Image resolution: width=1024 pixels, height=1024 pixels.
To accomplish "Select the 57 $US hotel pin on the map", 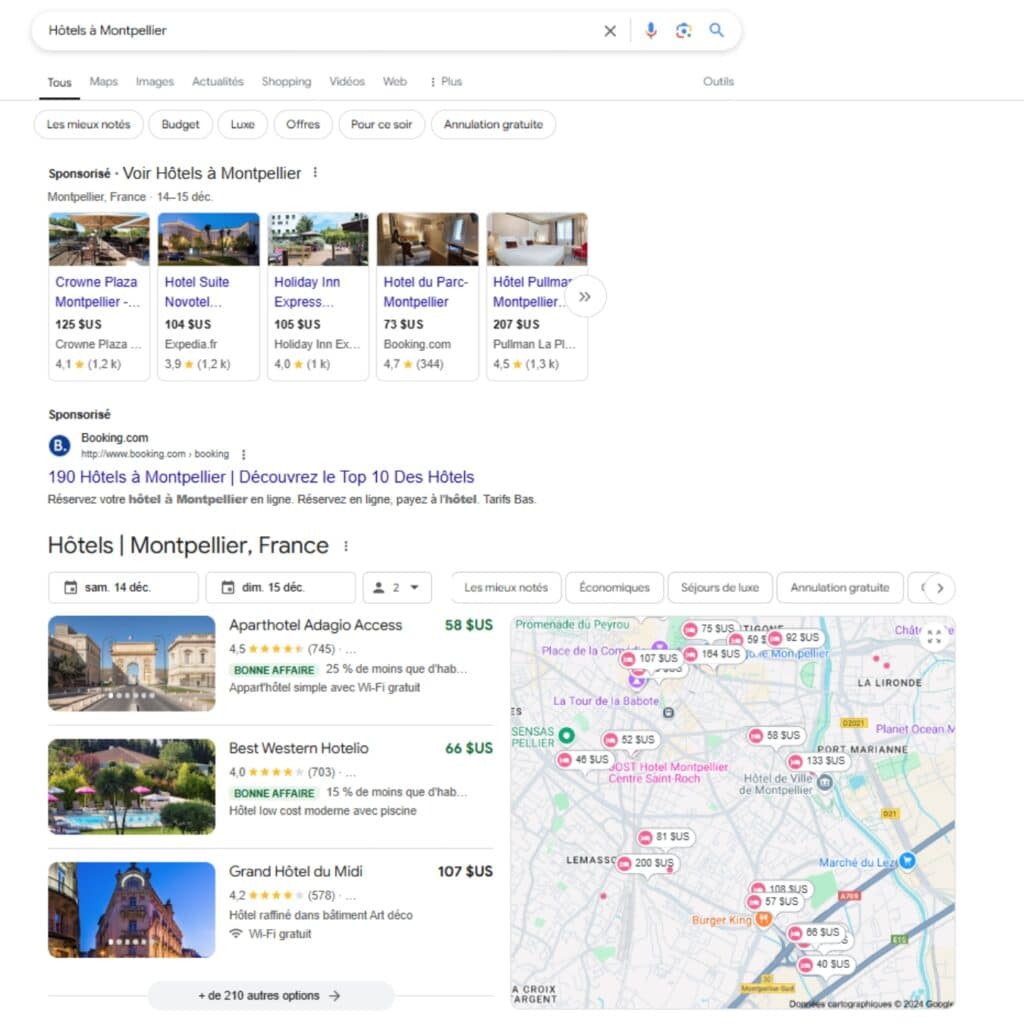I will 773,901.
